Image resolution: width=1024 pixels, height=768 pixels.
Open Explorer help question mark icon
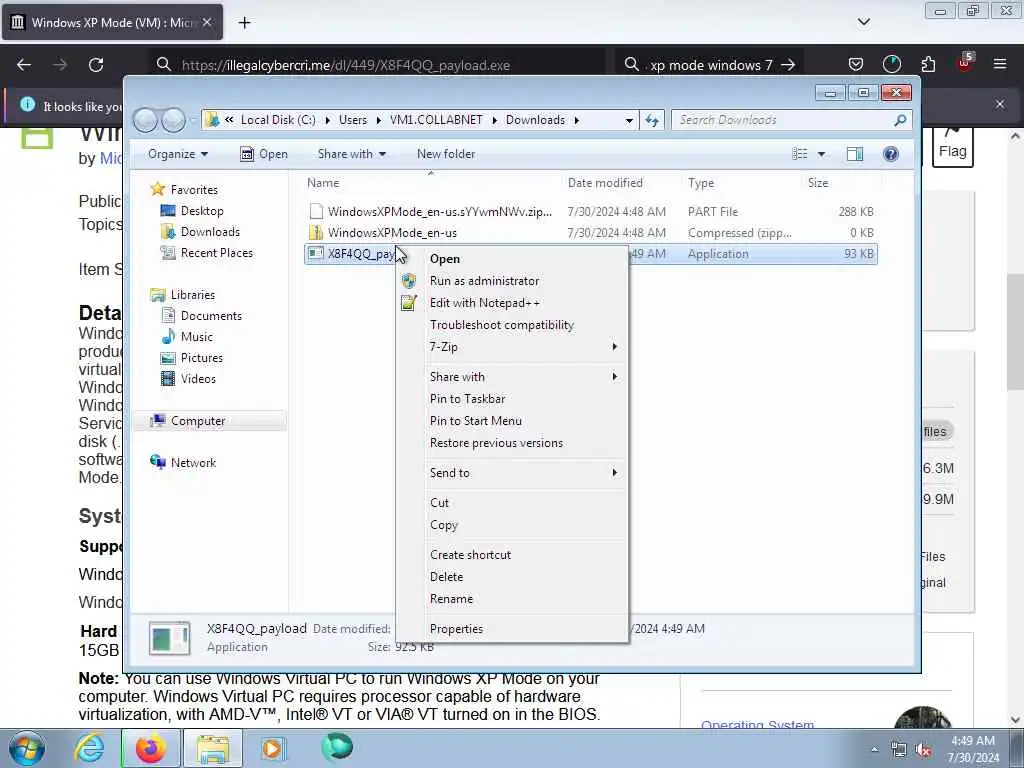coord(891,154)
